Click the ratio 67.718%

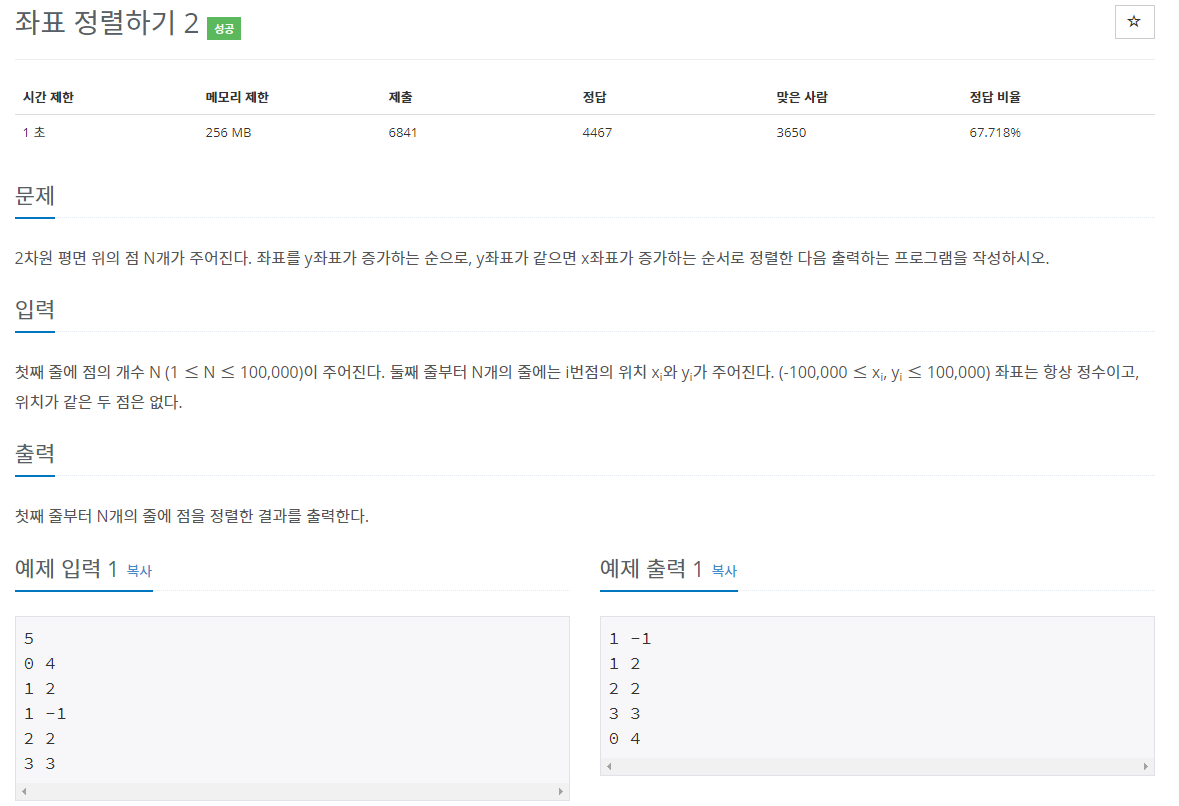coord(995,132)
